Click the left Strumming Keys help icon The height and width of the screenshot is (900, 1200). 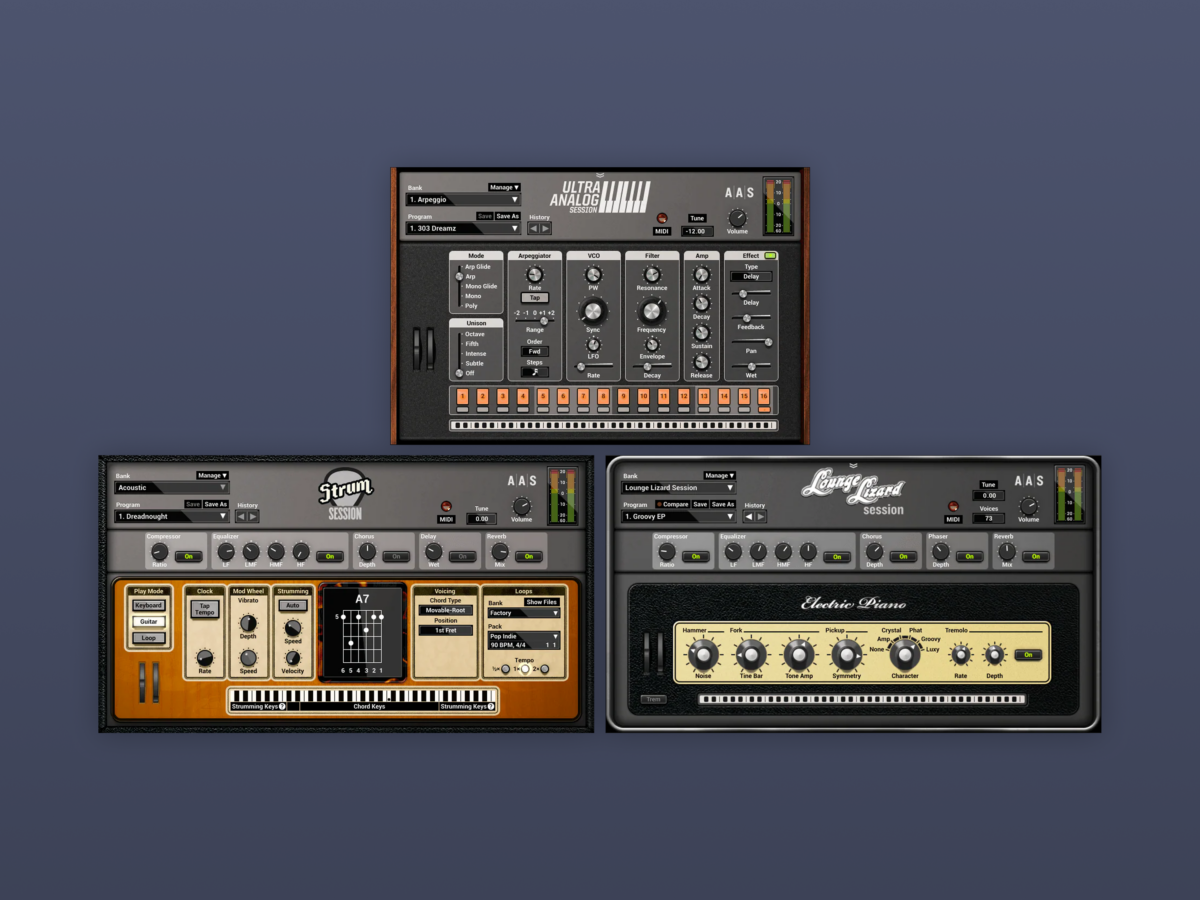click(283, 706)
